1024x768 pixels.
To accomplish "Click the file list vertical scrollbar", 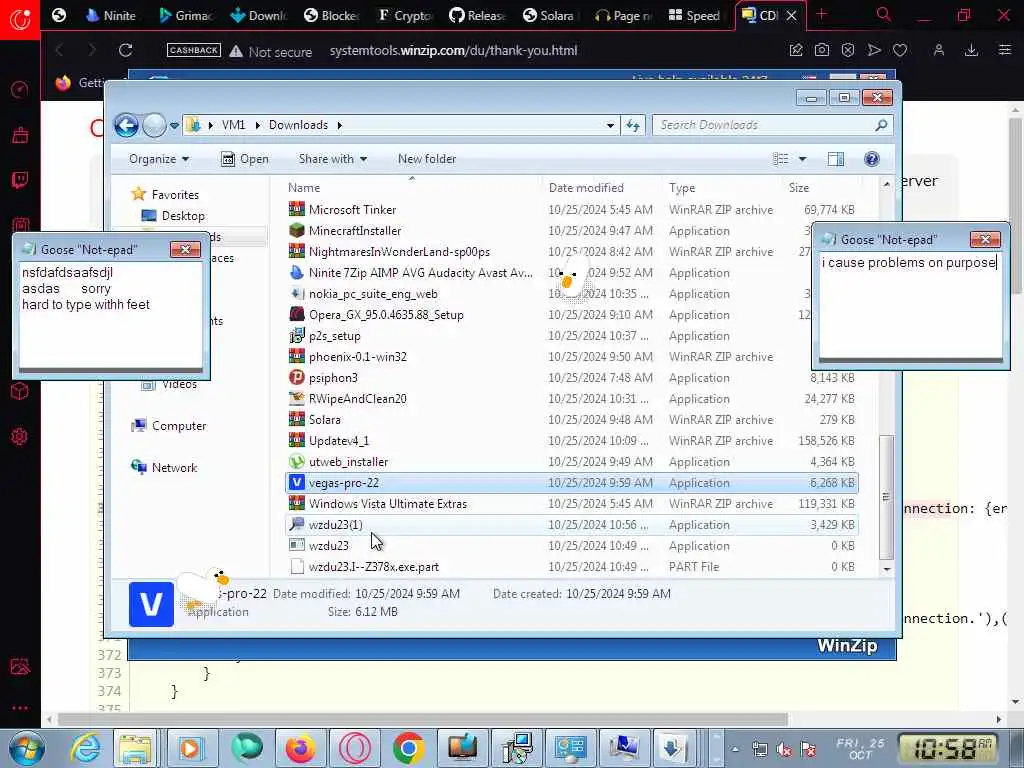I will point(886,496).
